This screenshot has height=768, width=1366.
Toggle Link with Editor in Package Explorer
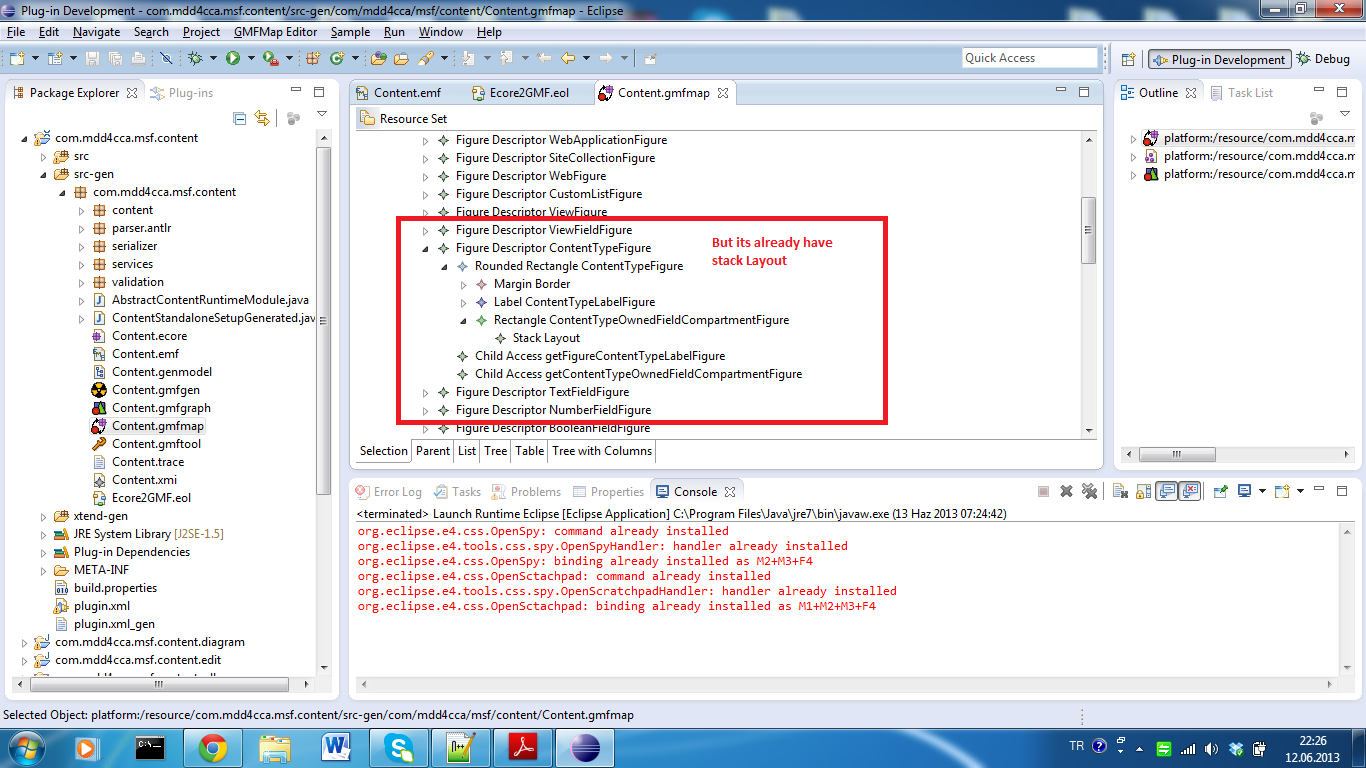(262, 118)
